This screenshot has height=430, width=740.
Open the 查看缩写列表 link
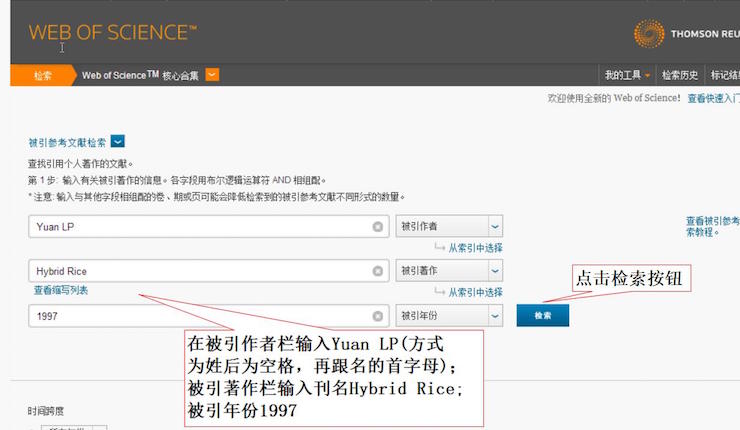coord(61,290)
